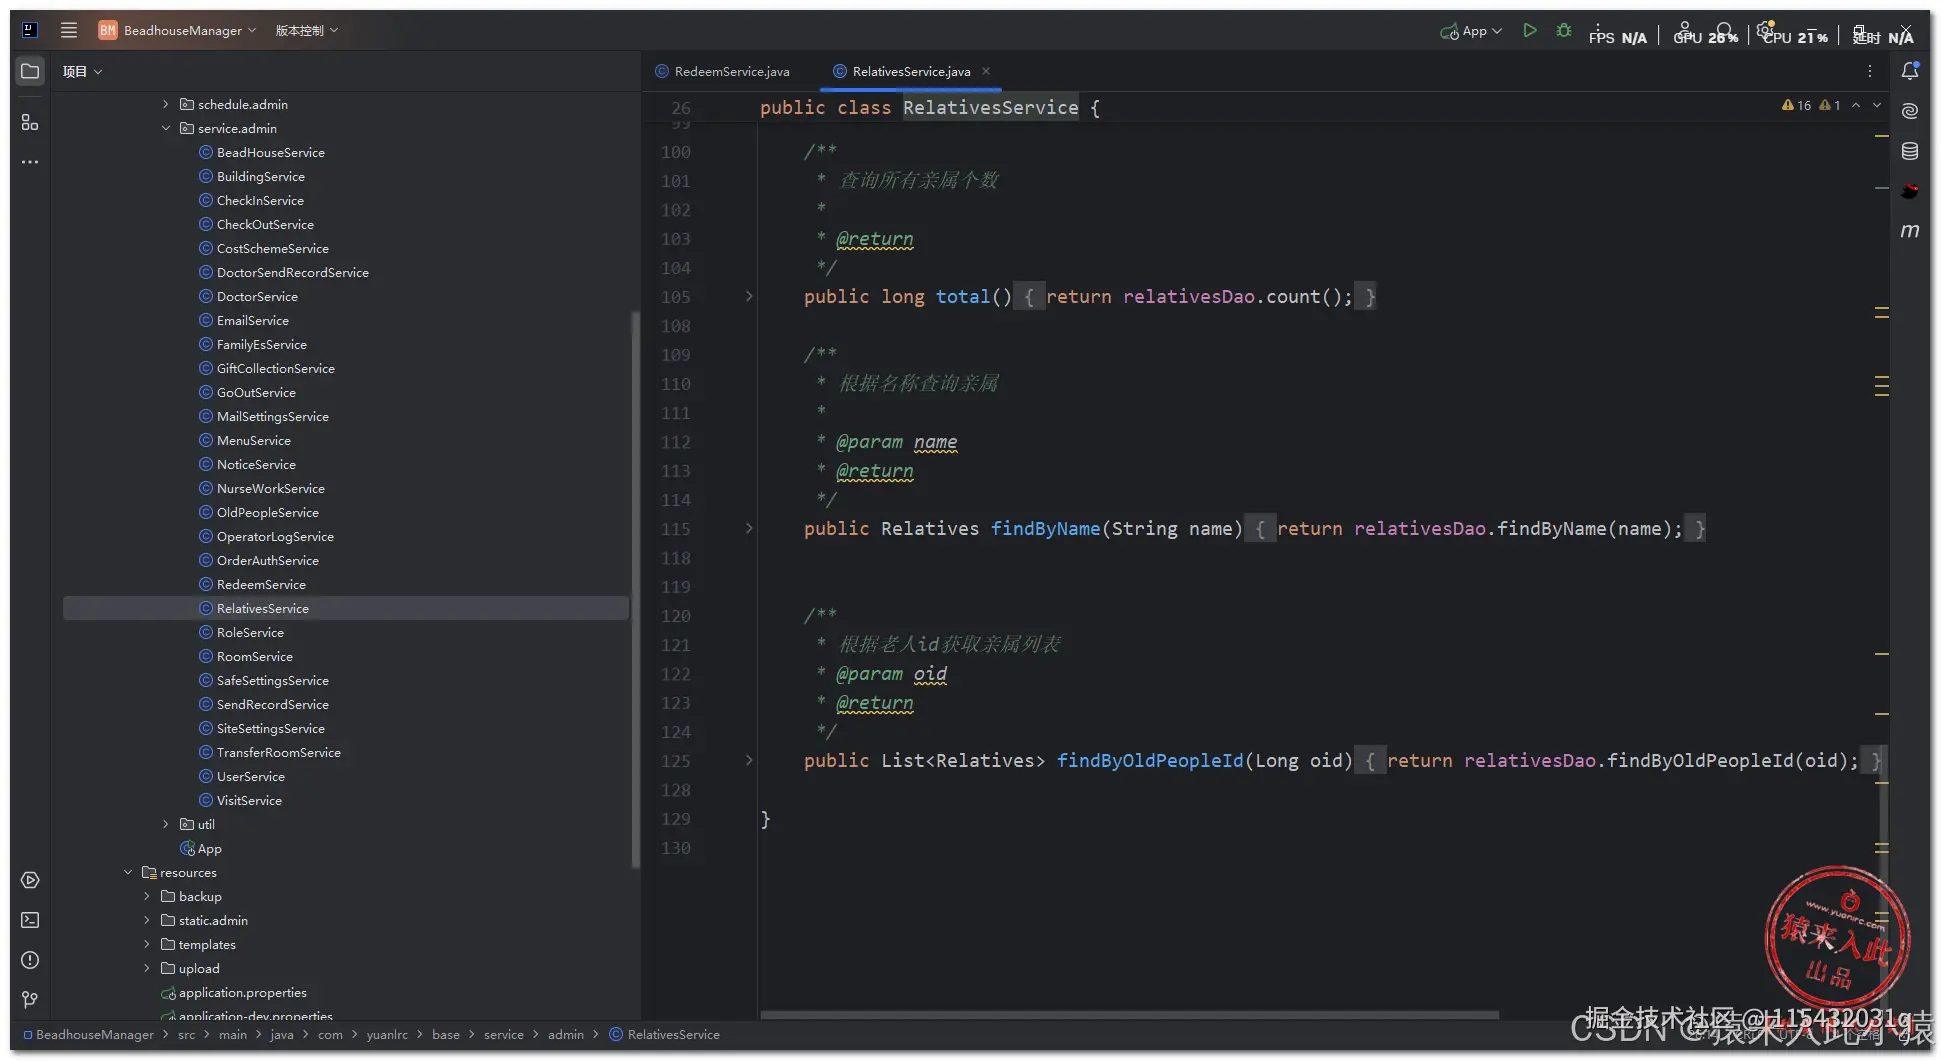Expand the templates folder

tap(147, 944)
